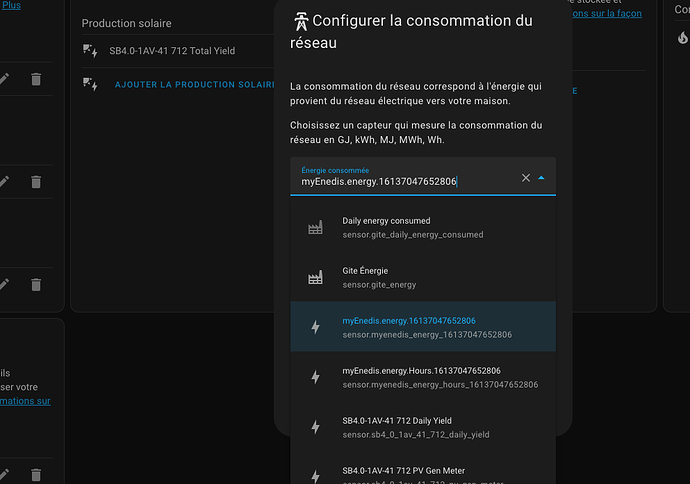This screenshot has width=690, height=484.
Task: Select SB4.0-1AV-41 712 Daily Yield option
Action: [x=423, y=427]
